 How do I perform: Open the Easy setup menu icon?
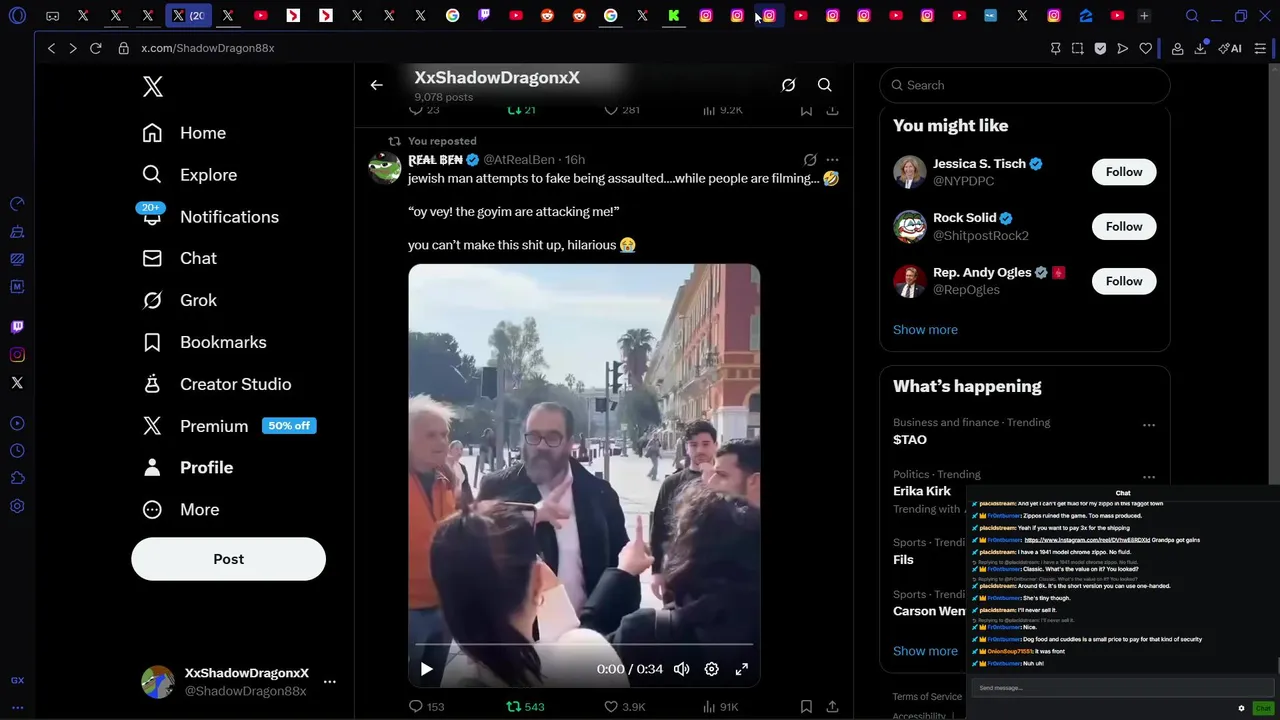pos(1260,48)
